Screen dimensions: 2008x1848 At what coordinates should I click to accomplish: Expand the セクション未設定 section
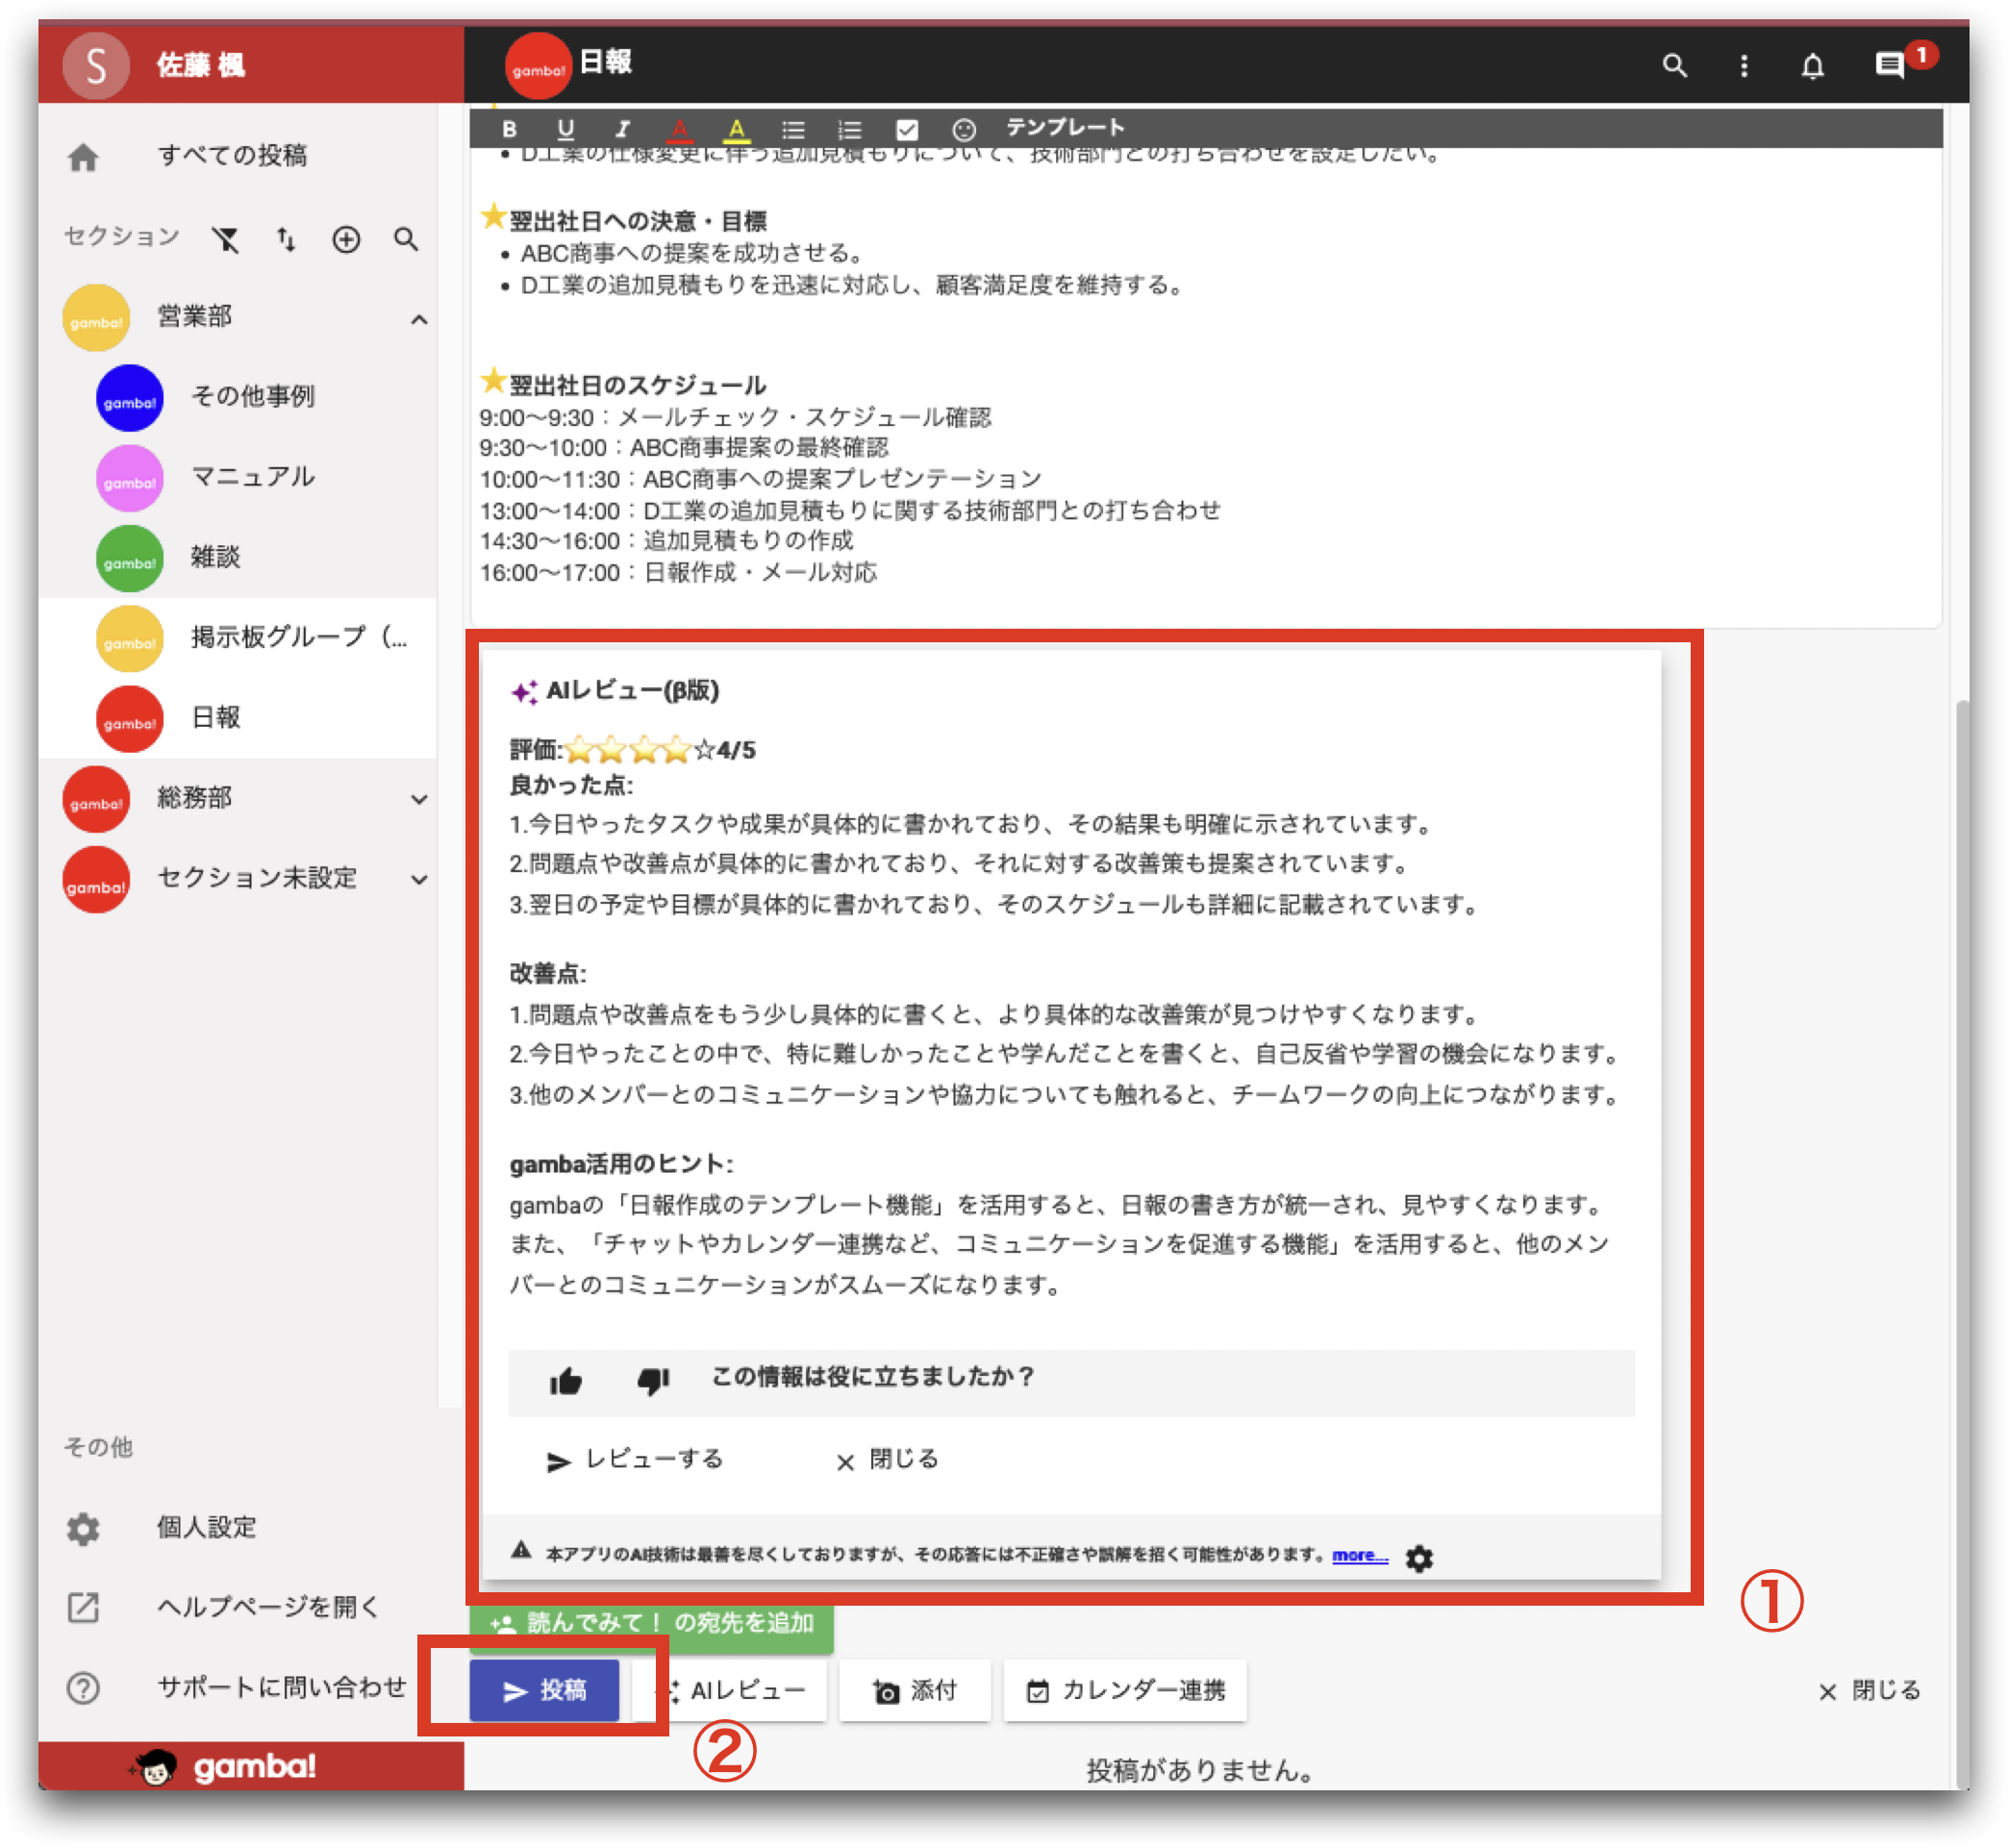pyautogui.click(x=419, y=880)
